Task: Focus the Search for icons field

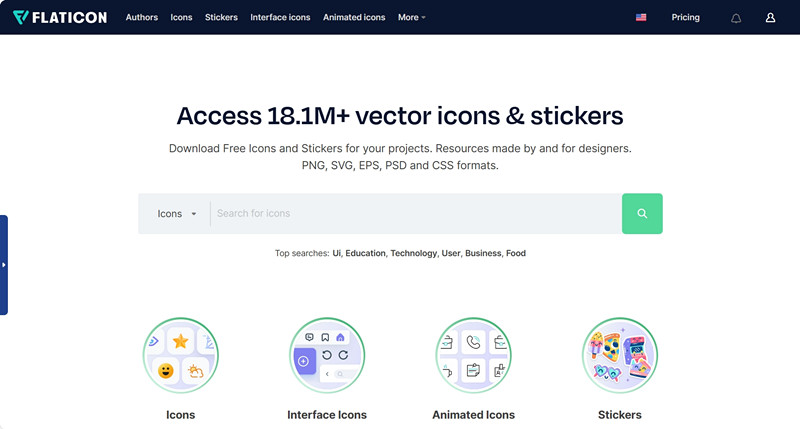Action: point(416,214)
